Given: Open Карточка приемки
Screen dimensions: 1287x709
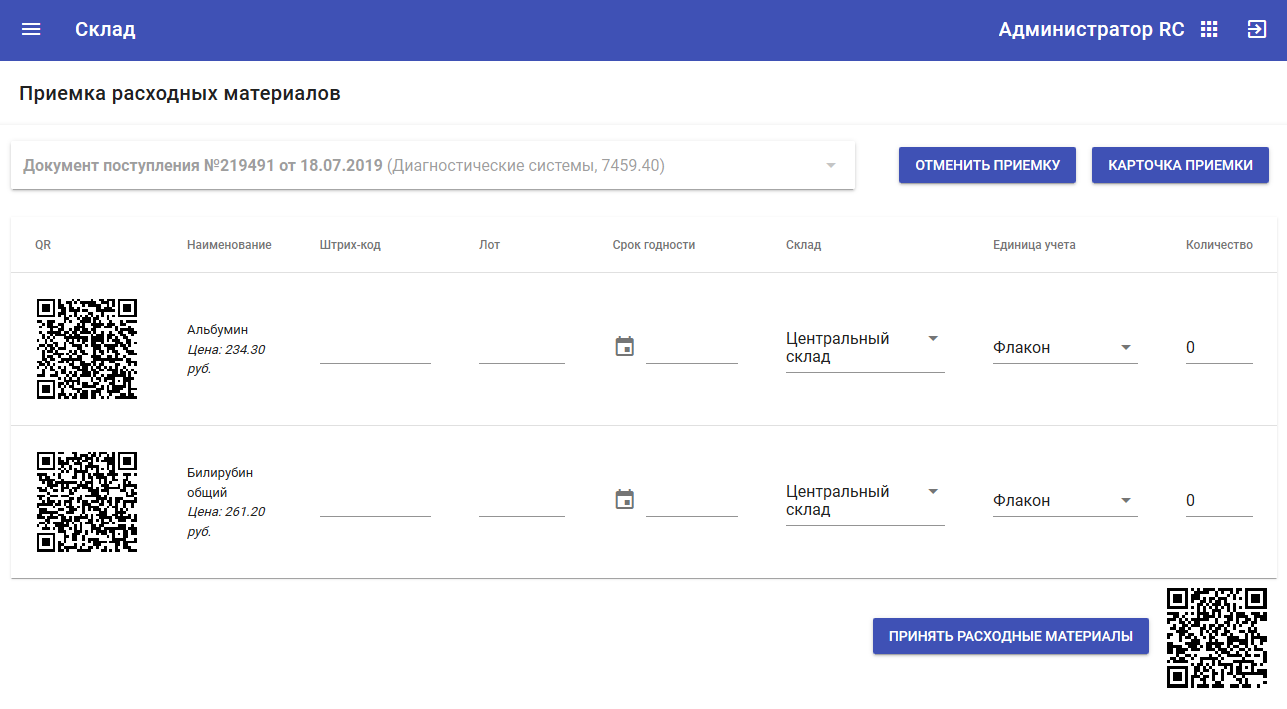Looking at the screenshot, I should 1180,165.
